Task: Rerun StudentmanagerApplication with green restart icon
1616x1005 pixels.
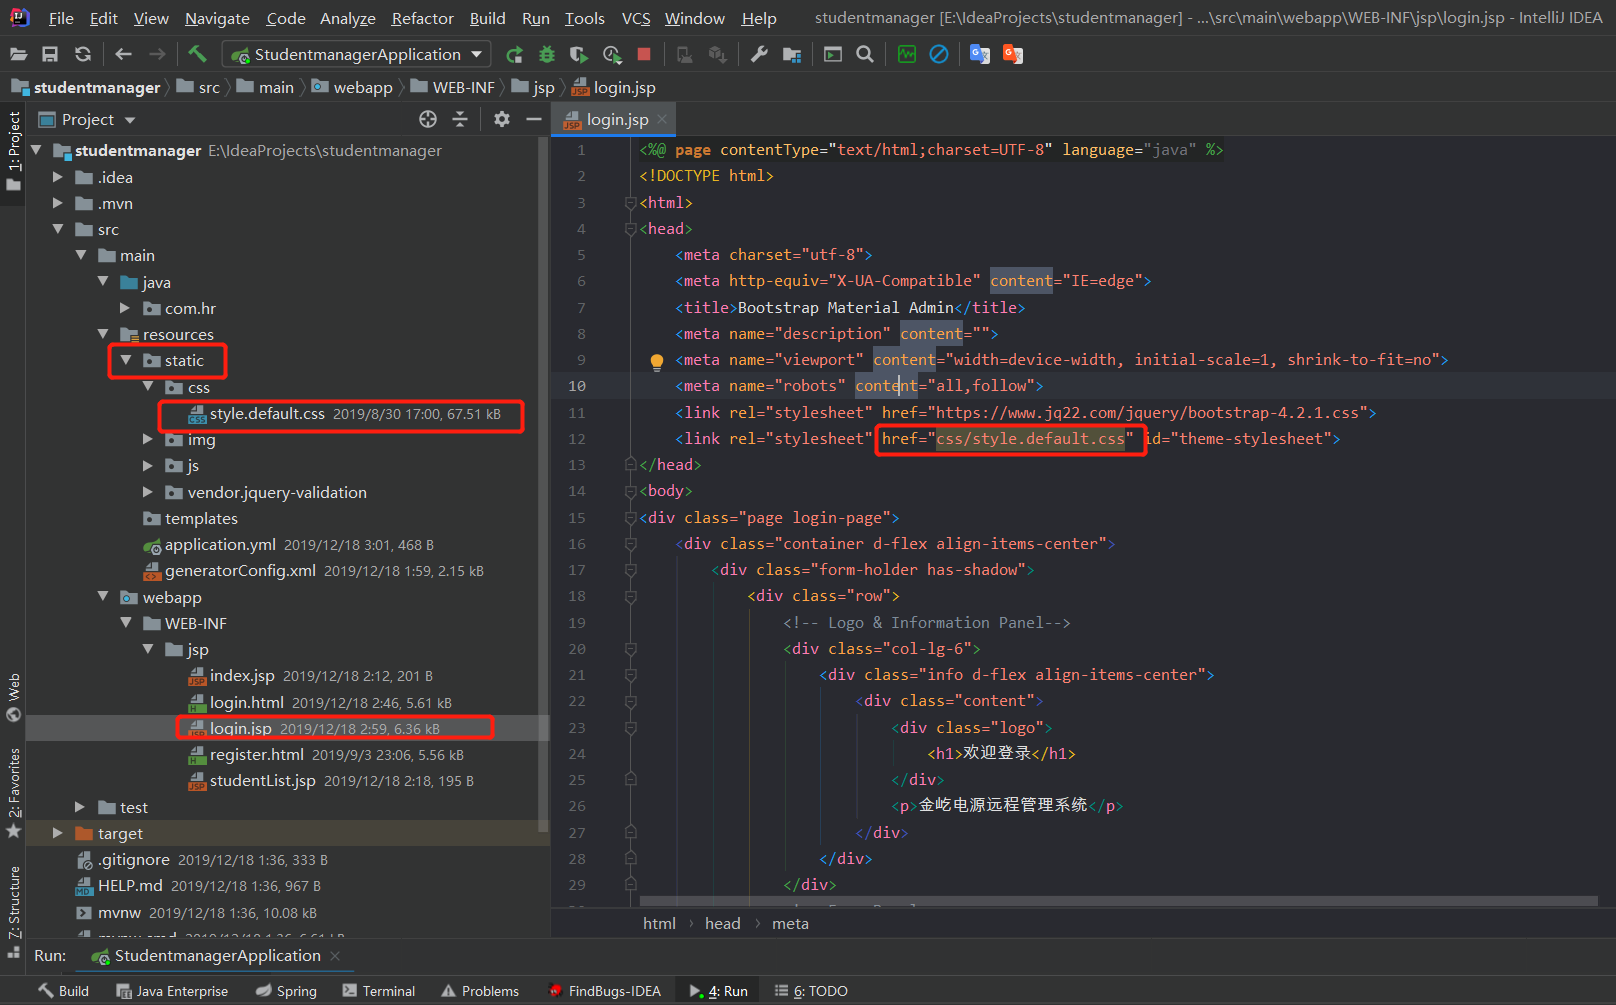Action: click(x=514, y=54)
